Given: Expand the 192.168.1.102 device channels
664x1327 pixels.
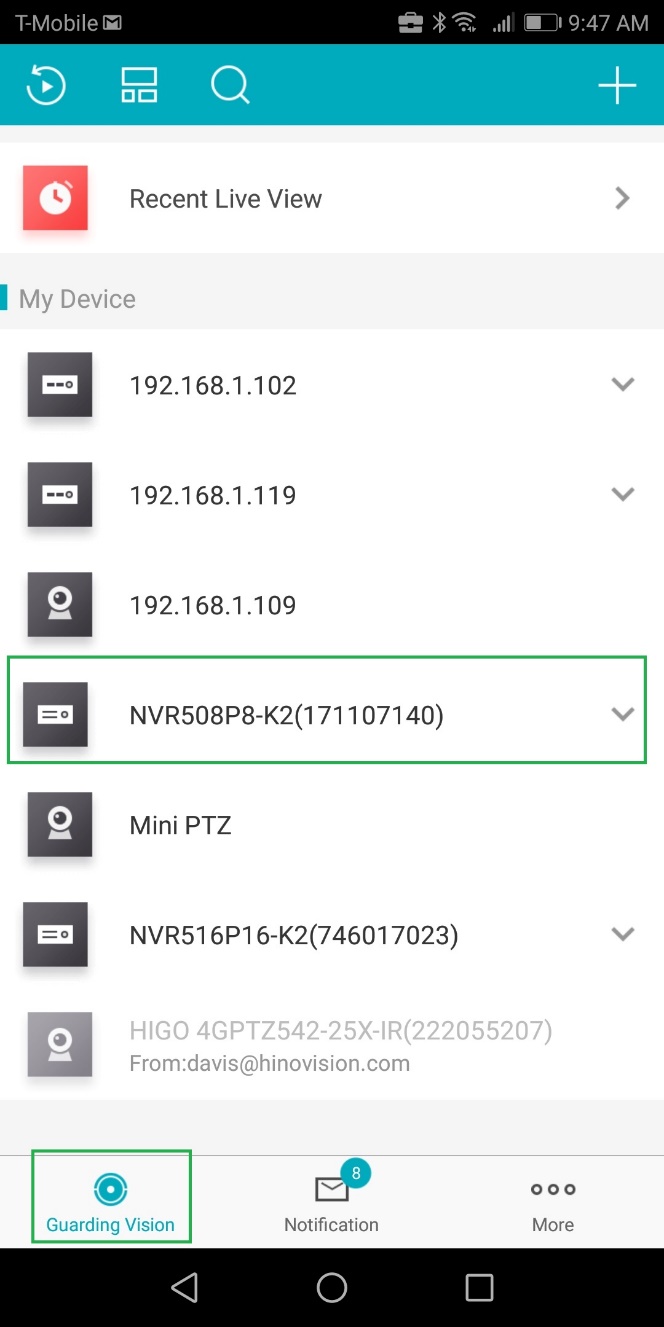Looking at the screenshot, I should click(623, 384).
